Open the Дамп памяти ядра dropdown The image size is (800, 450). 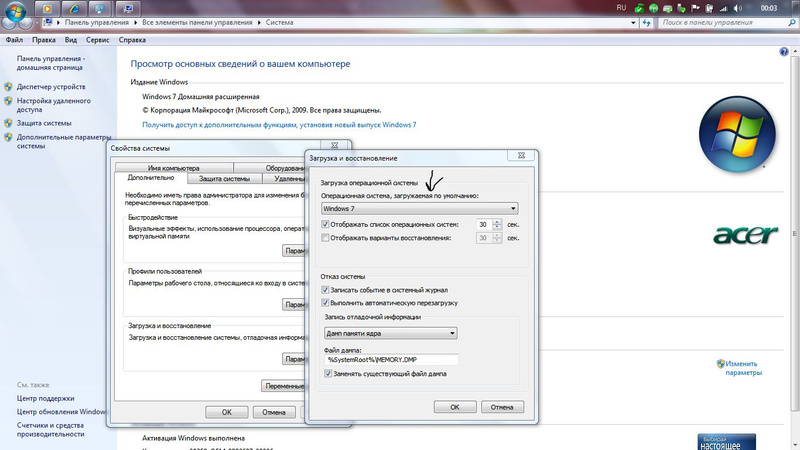390,333
